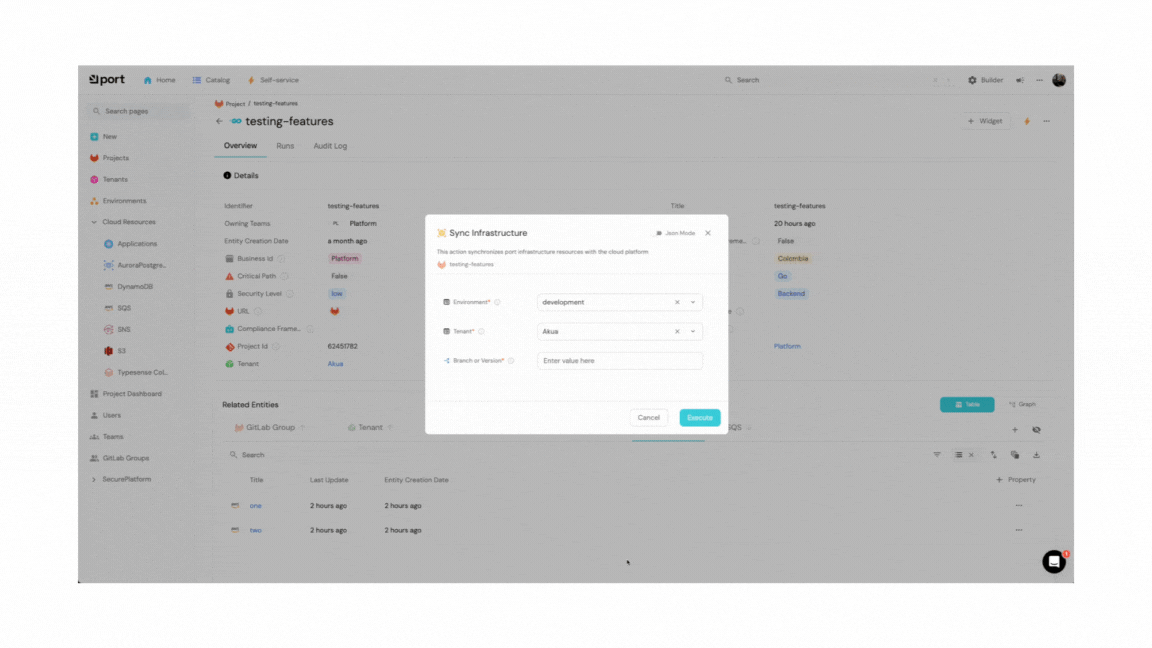Toggle Json Mode switch on
The image size is (1152, 648).
tap(659, 233)
